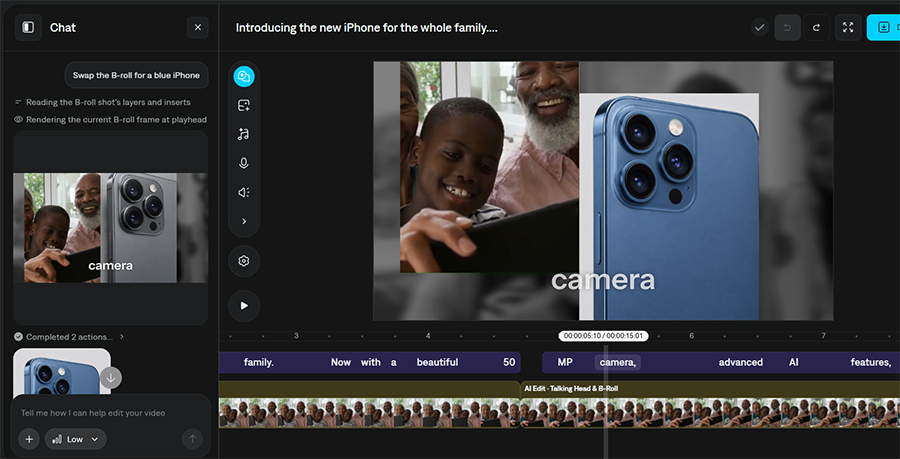The image size is (900, 459).
Task: Open the AI chat tool in toolbar
Action: [x=244, y=76]
